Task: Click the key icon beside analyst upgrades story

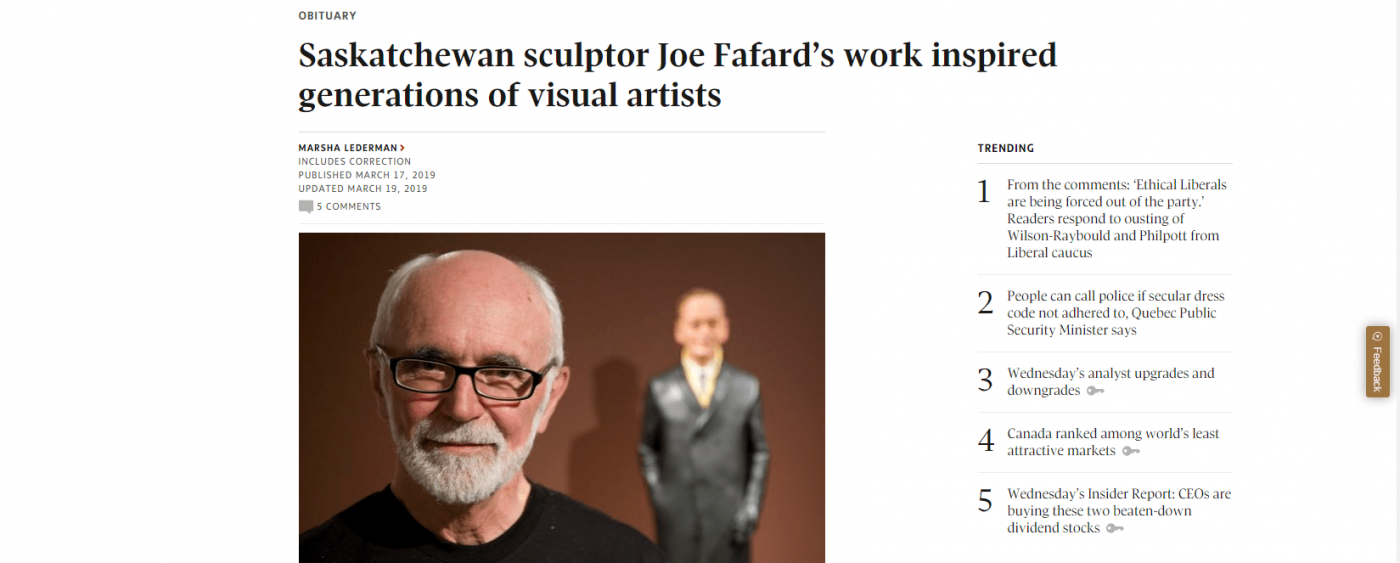Action: tap(1095, 391)
